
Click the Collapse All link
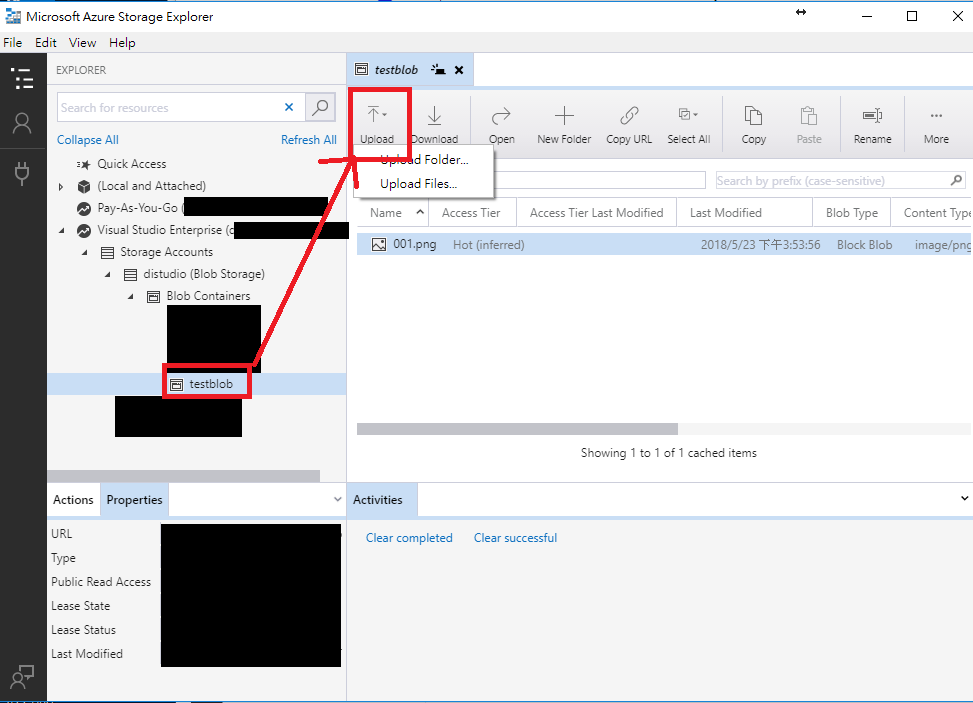pos(88,140)
